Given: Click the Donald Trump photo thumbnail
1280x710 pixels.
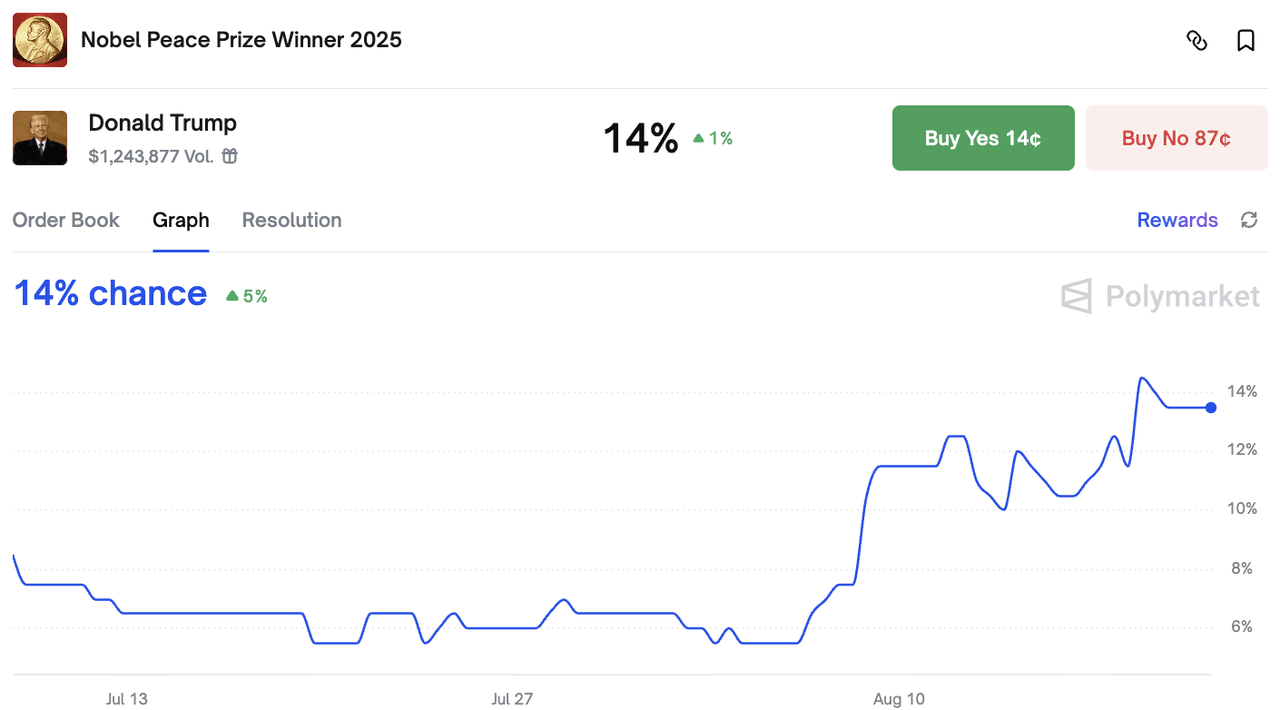Looking at the screenshot, I should tap(40, 138).
